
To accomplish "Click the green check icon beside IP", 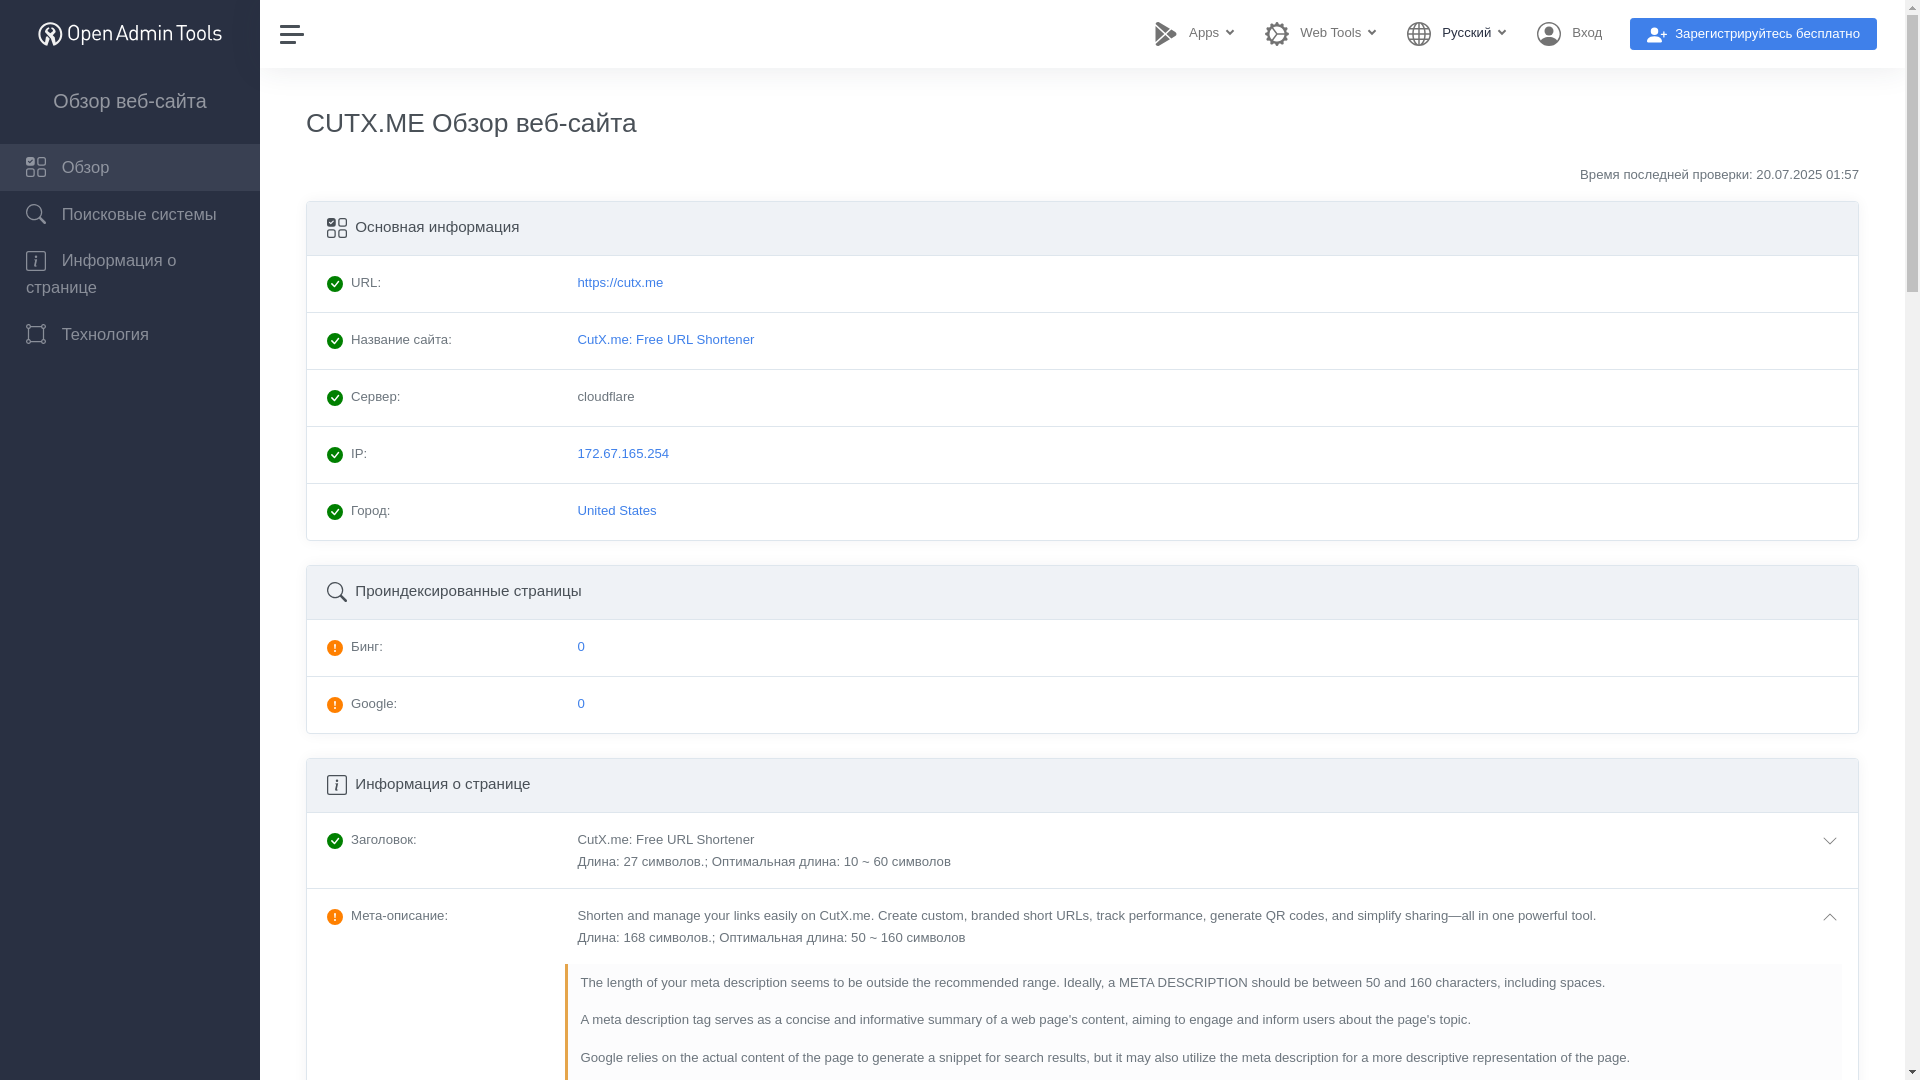I will [x=335, y=455].
